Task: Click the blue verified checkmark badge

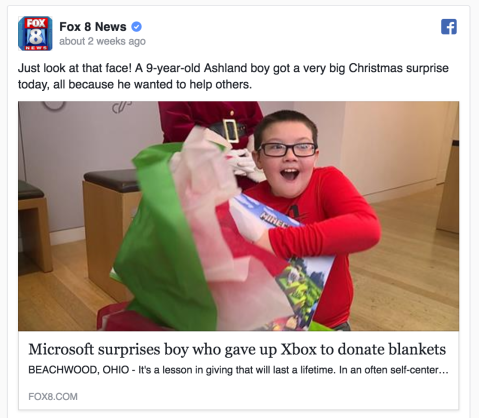Action: pos(136,26)
